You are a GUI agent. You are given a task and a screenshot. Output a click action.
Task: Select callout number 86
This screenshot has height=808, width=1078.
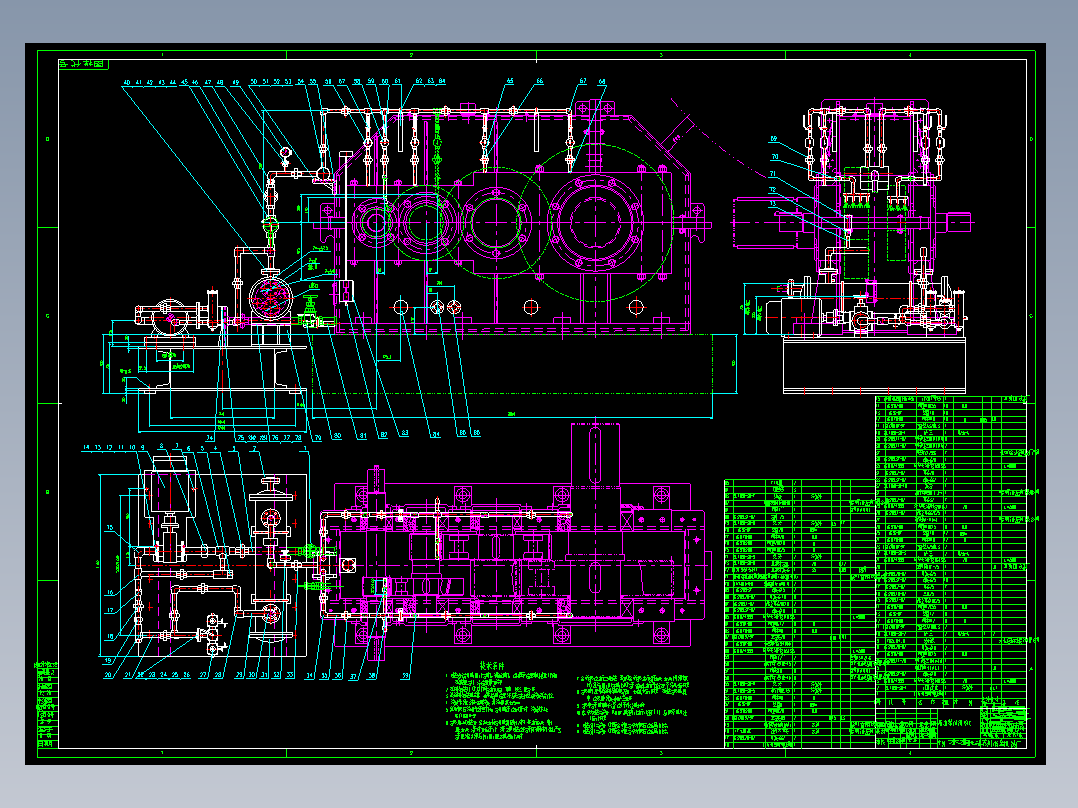click(476, 433)
